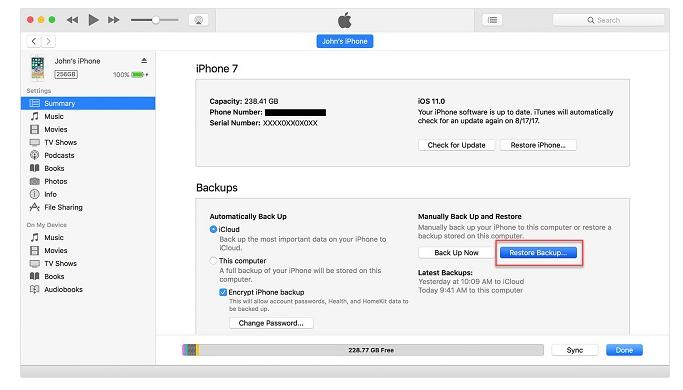Click the Restore iPhone... button
The width and height of the screenshot is (683, 390).
coord(538,145)
